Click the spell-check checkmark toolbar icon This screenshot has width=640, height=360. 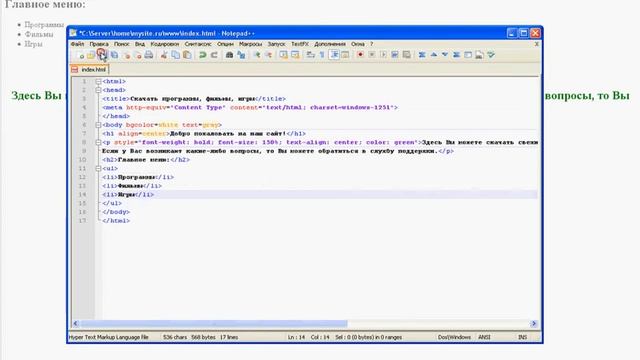[491, 55]
